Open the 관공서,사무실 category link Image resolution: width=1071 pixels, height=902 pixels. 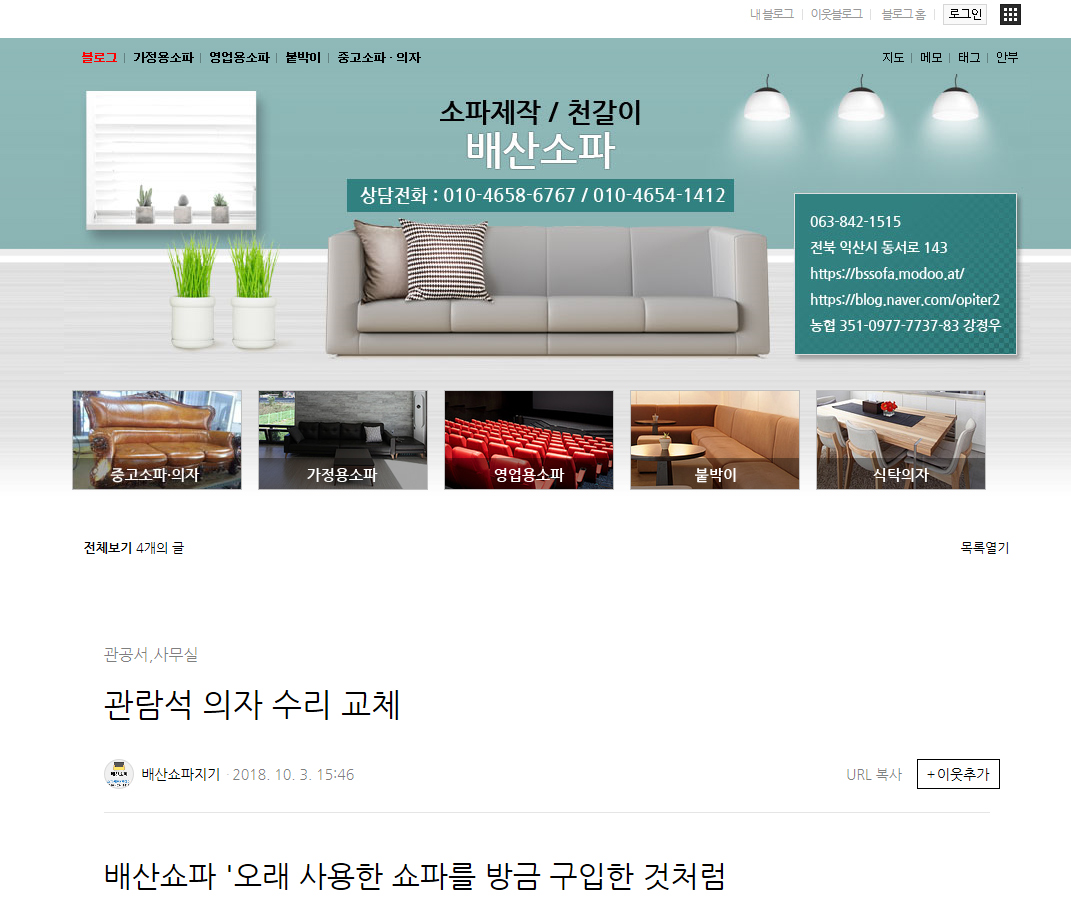click(151, 655)
